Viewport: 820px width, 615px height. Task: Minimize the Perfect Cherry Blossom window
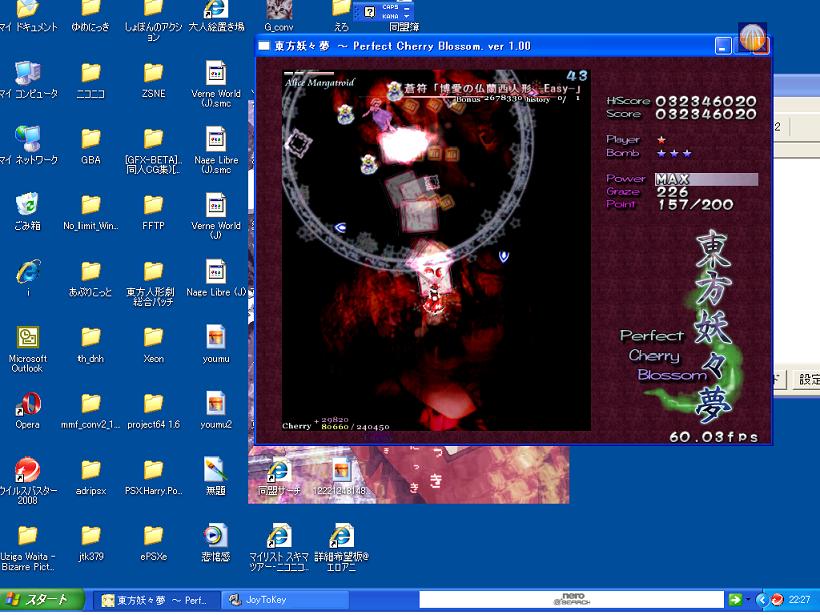tap(723, 46)
